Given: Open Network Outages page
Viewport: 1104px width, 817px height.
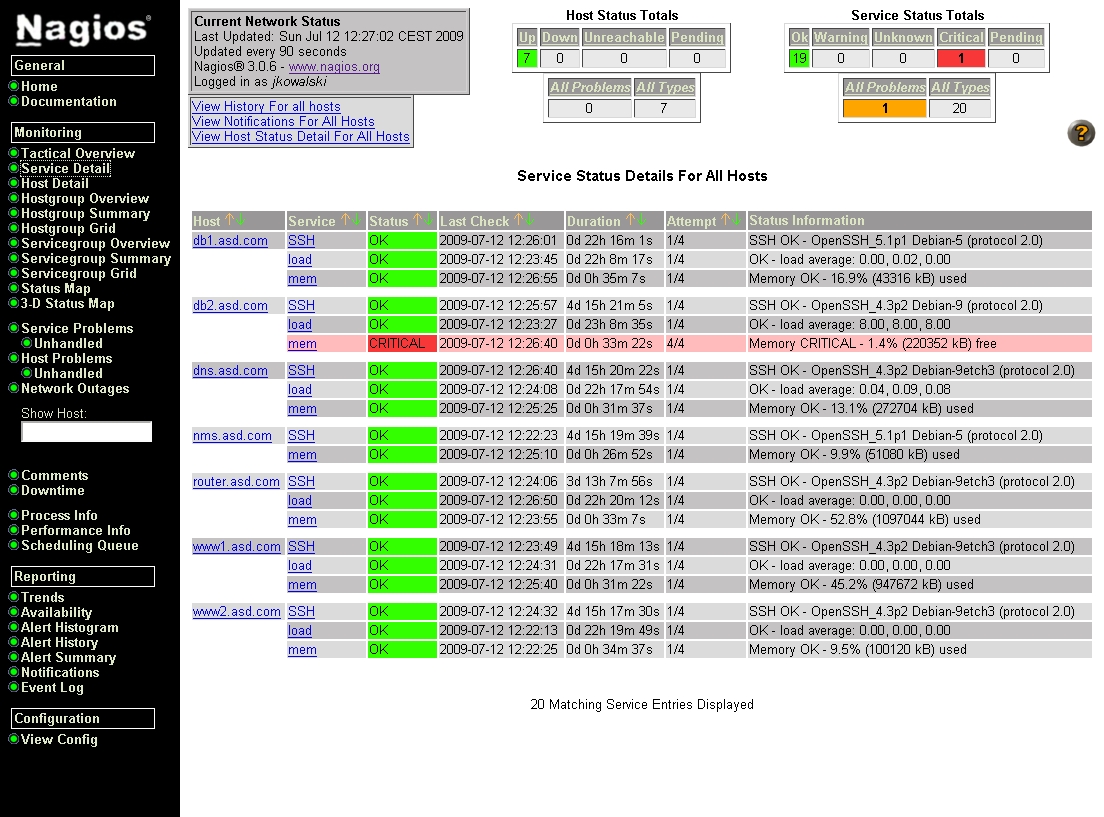Looking at the screenshot, I should click(x=75, y=389).
